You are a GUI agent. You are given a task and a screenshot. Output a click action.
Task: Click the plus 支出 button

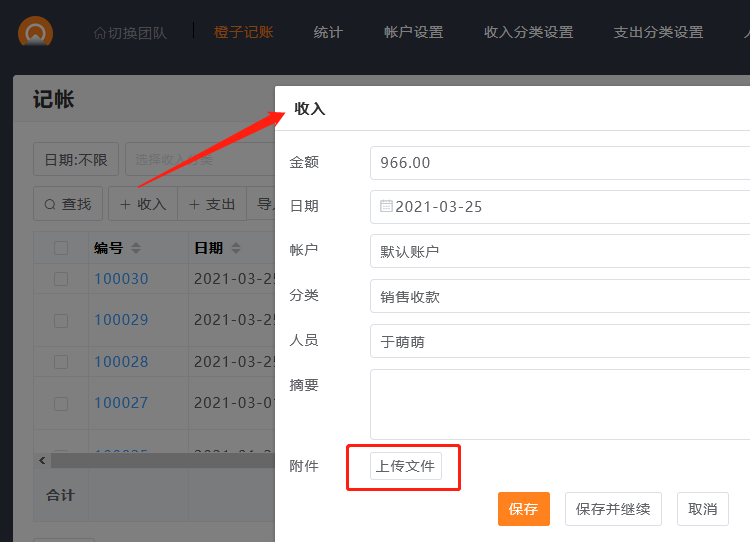pyautogui.click(x=212, y=204)
